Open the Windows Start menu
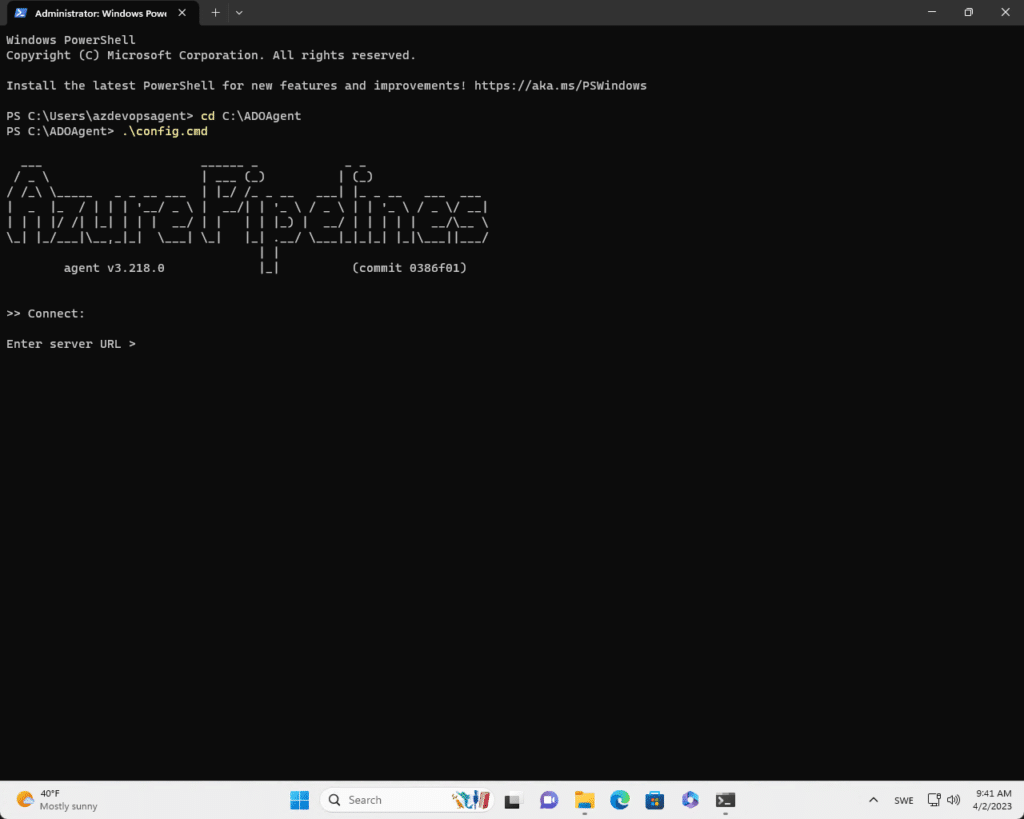 300,800
